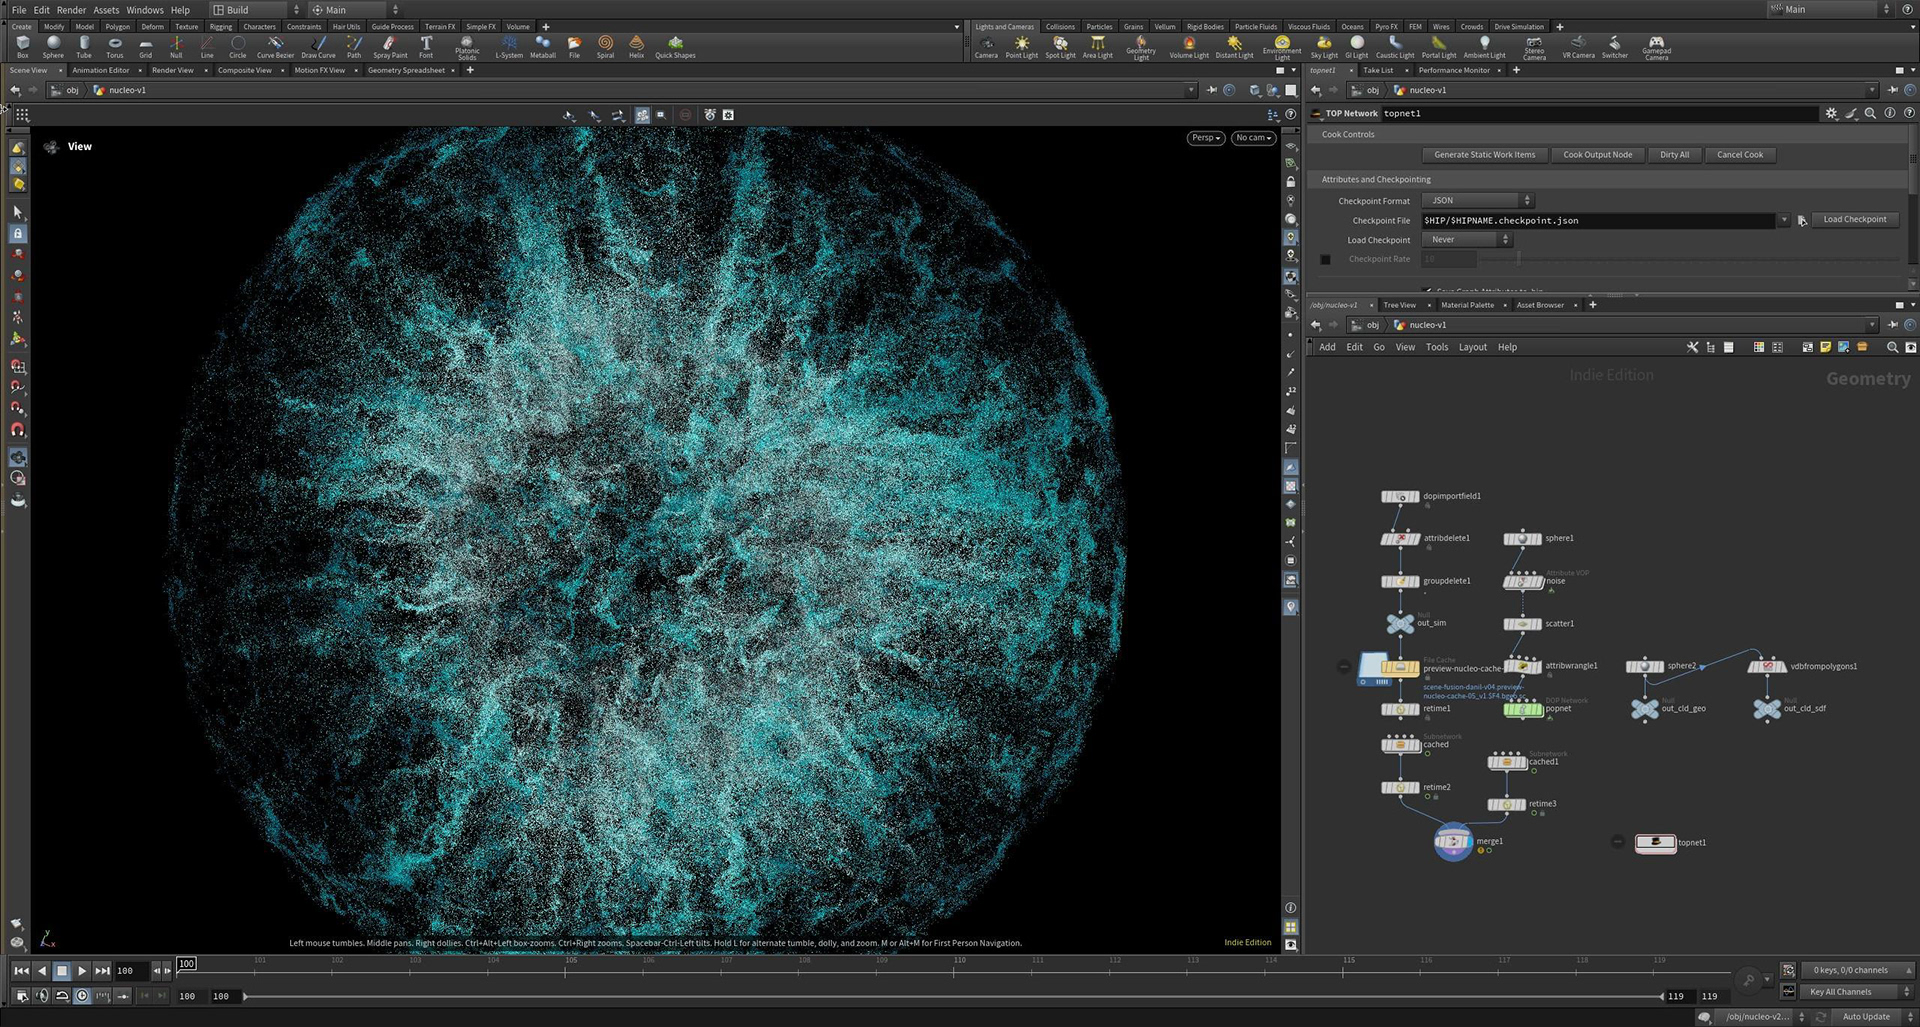Open the Load Checkpoint 'Never' dropdown
Screen dimensions: 1920x1027
(1466, 240)
